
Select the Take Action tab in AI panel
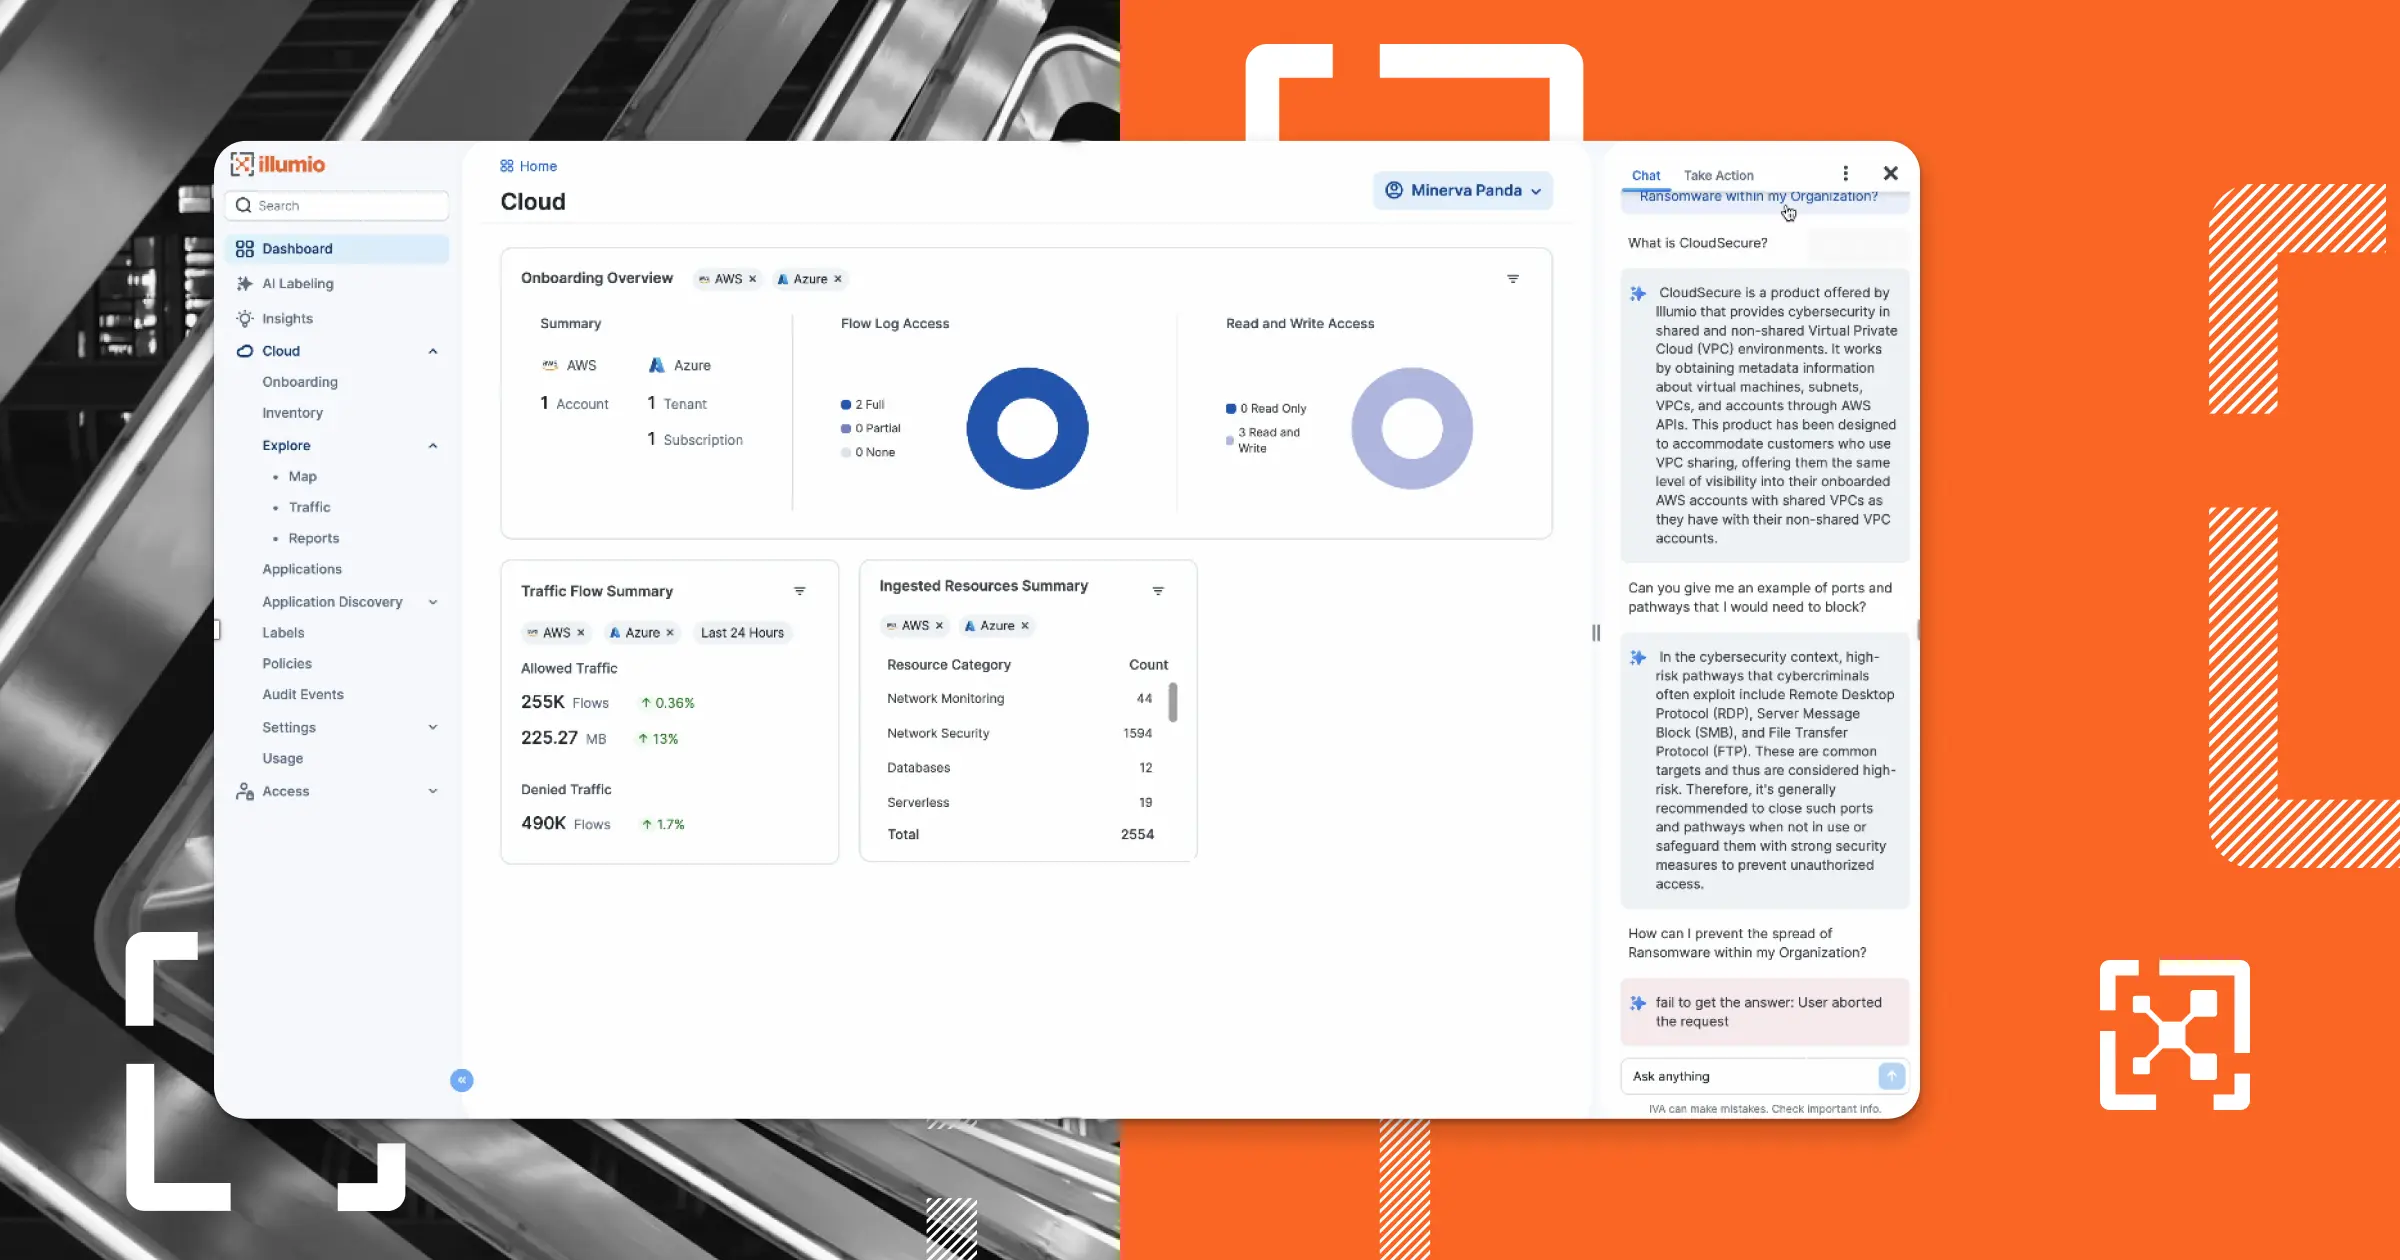[x=1717, y=175]
